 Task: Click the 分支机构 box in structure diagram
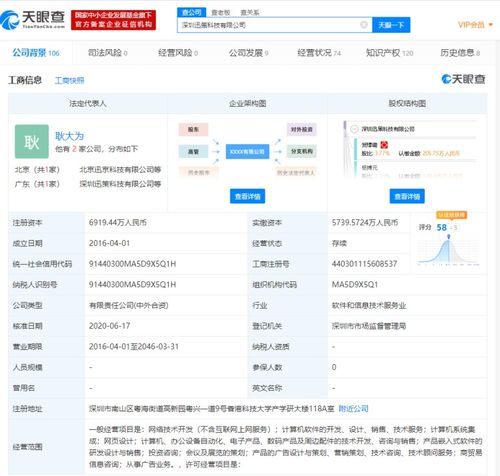tap(302, 151)
